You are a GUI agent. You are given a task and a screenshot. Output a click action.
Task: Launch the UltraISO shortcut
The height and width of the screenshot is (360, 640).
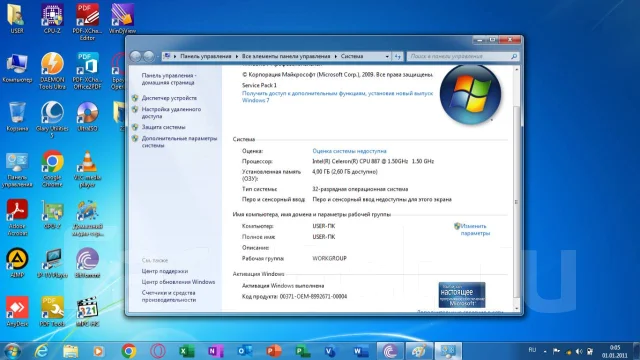[87, 117]
